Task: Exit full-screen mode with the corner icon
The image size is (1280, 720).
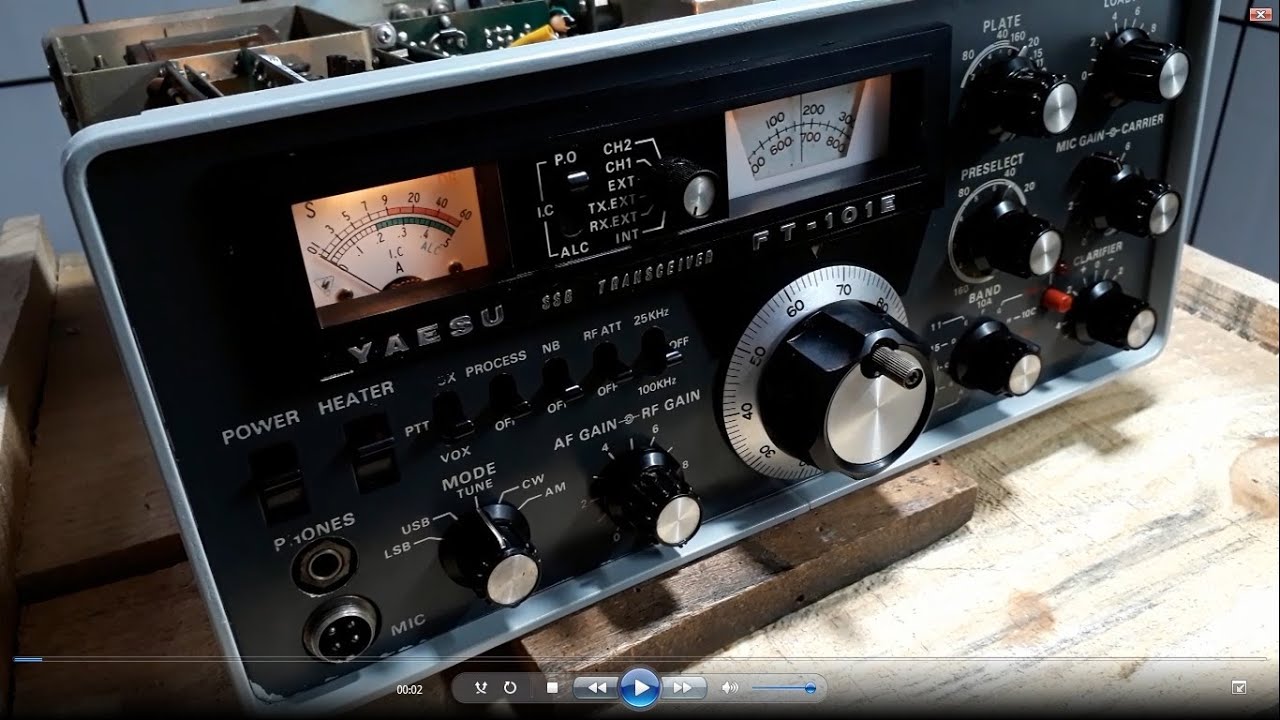Action: coord(1239,687)
